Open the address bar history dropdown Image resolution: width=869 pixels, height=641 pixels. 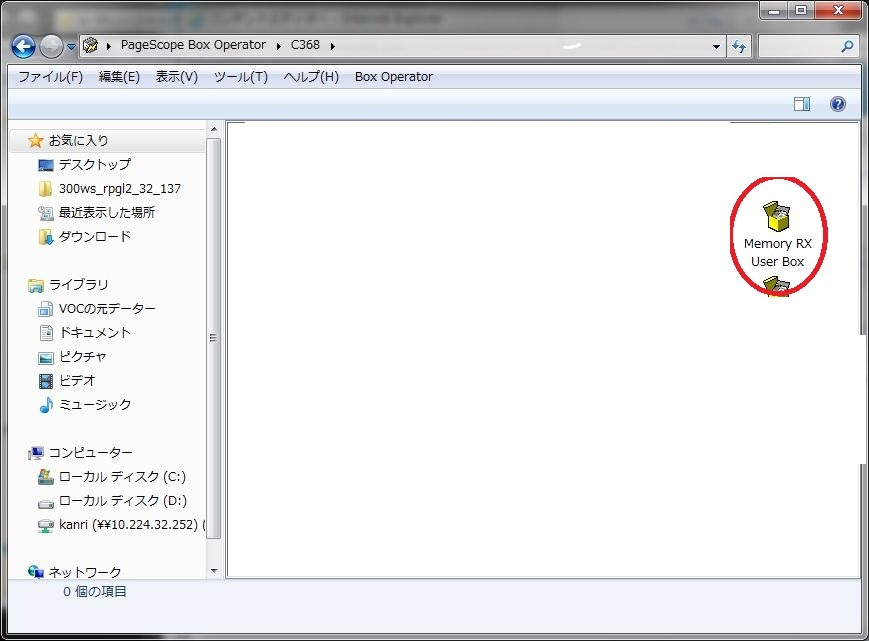click(716, 46)
